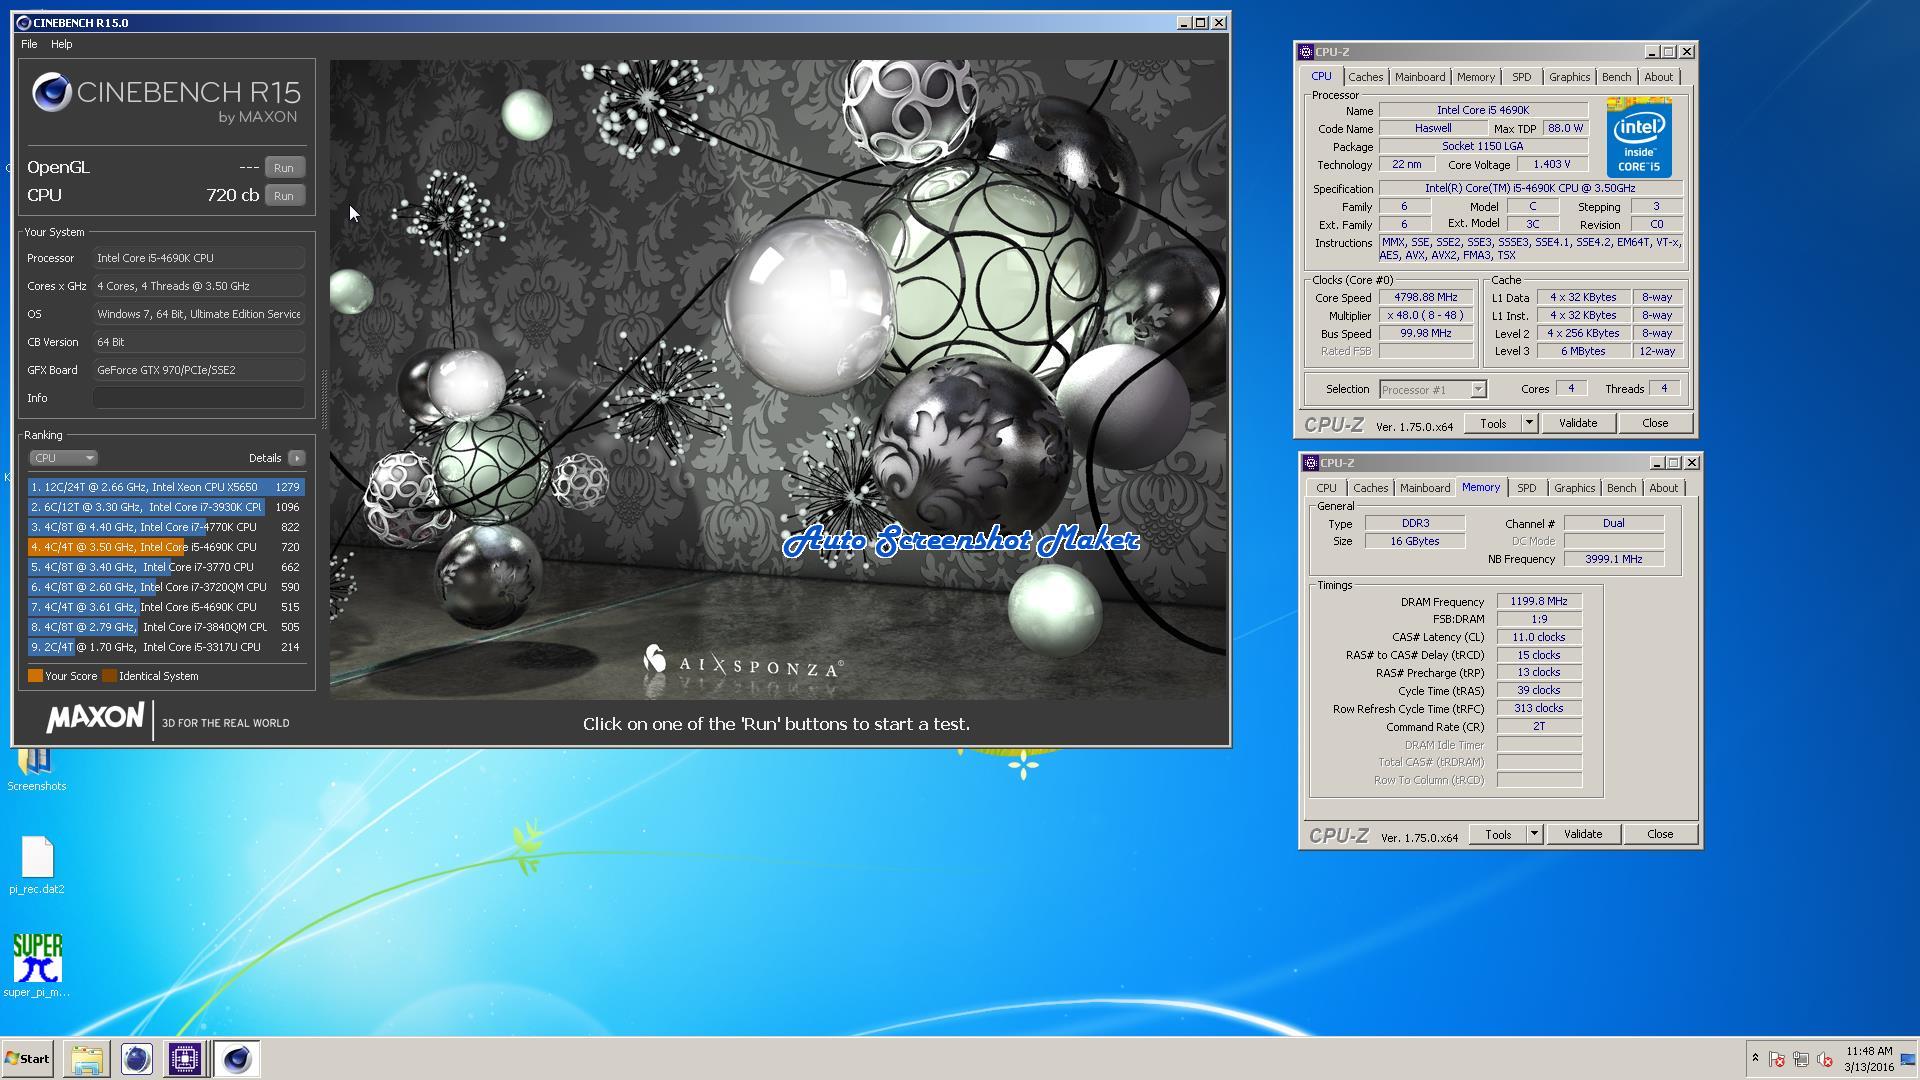Image resolution: width=1920 pixels, height=1080 pixels.
Task: Click upper CPU-Z title bar icon
Action: (x=1305, y=52)
